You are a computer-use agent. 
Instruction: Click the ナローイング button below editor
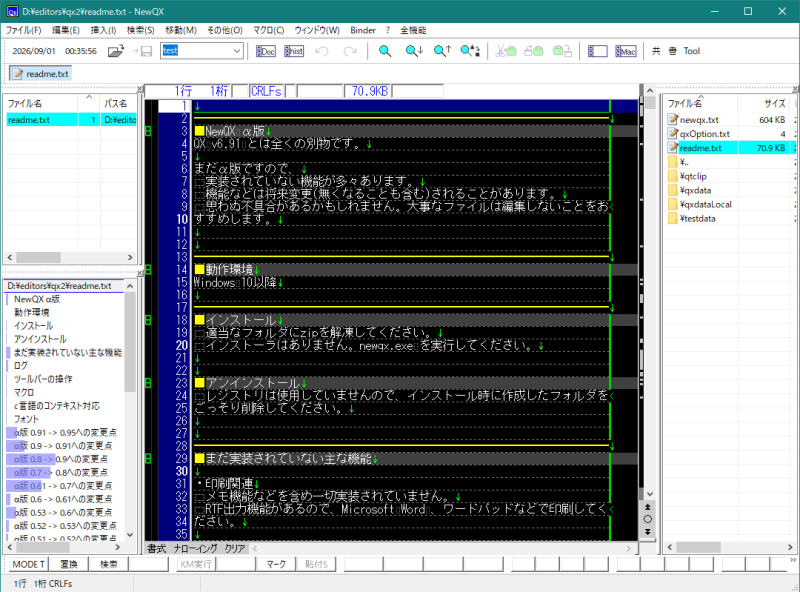(x=195, y=548)
